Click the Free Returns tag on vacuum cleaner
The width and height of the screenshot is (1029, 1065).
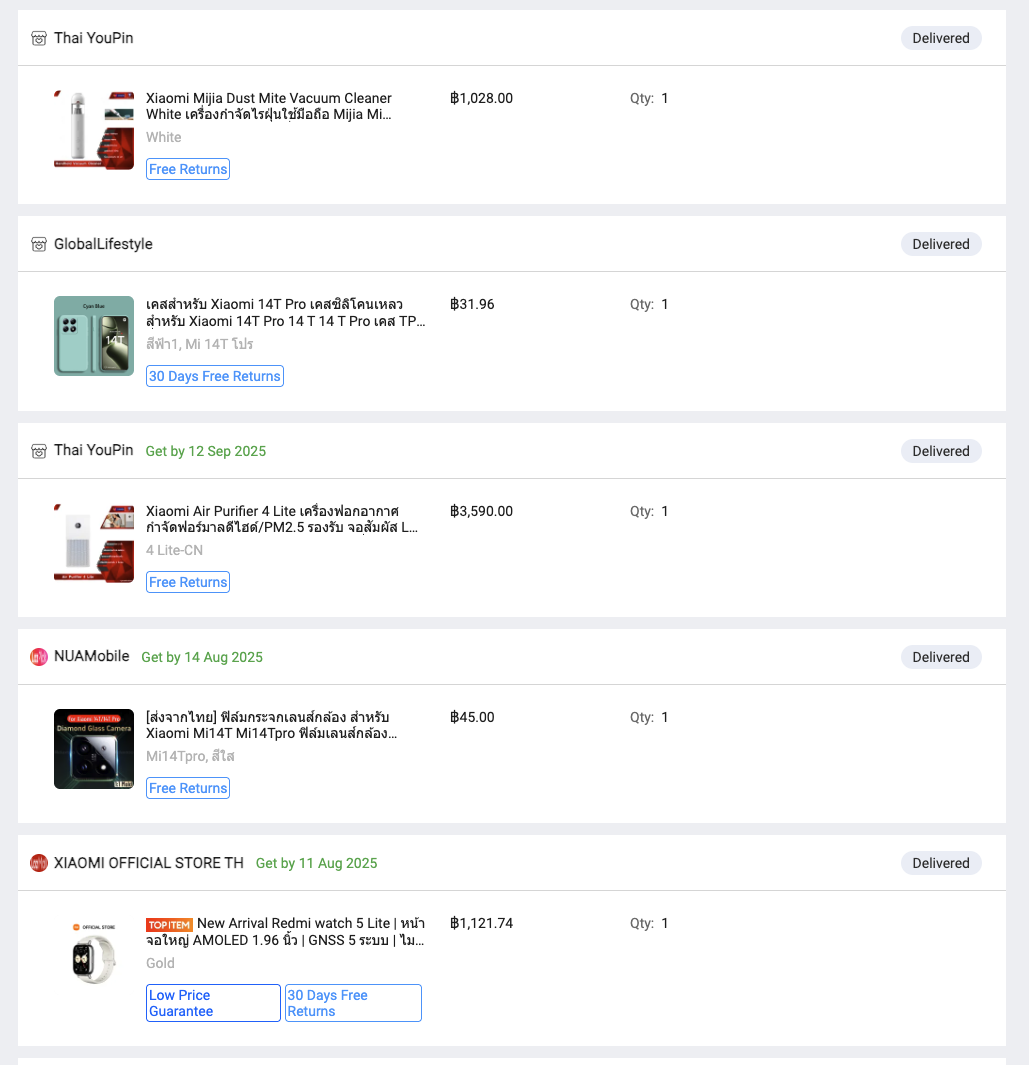188,169
